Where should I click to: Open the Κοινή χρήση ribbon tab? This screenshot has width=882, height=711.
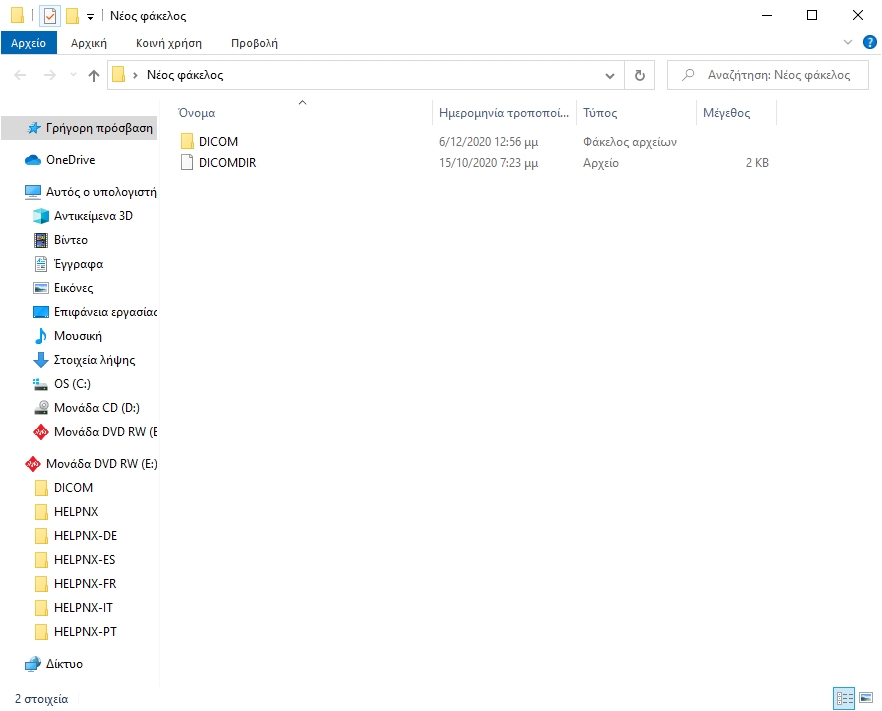click(x=169, y=43)
